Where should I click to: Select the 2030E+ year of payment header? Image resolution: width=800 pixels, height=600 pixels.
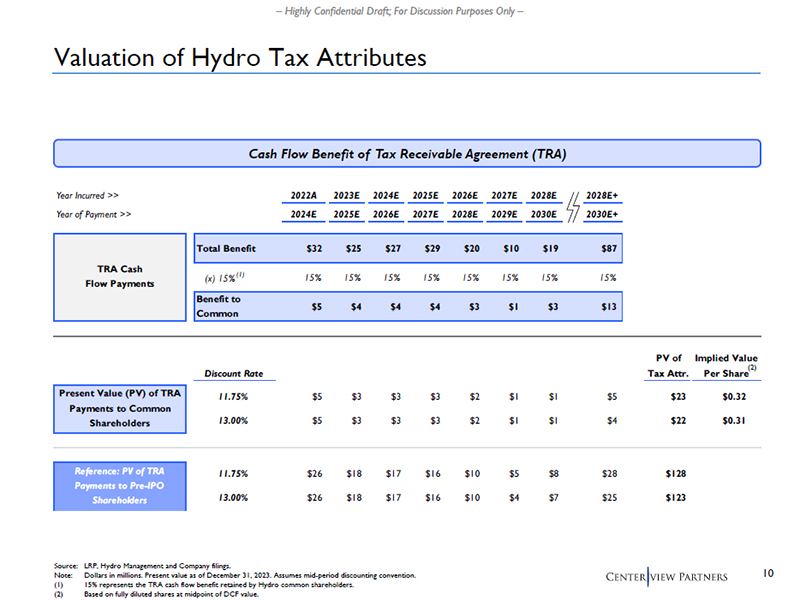tap(602, 213)
